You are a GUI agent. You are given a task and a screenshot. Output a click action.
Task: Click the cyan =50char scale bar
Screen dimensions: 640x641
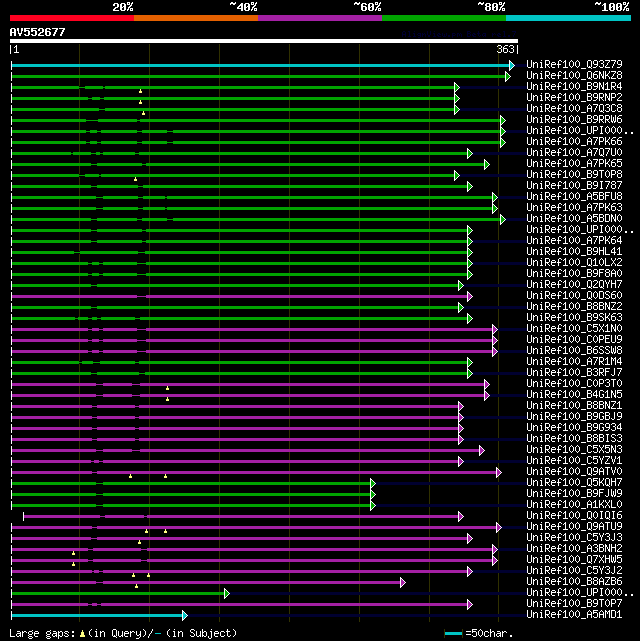[x=453, y=634]
